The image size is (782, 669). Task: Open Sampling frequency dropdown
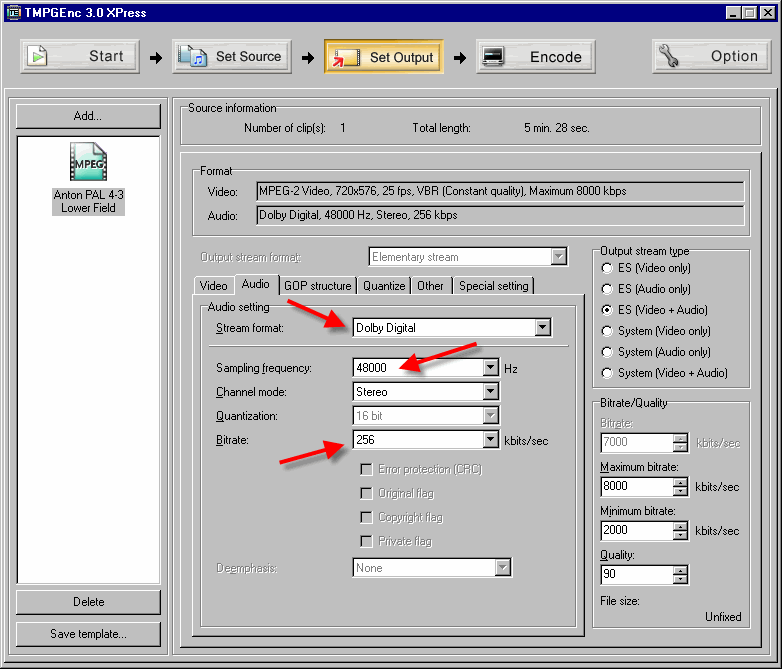[x=491, y=368]
